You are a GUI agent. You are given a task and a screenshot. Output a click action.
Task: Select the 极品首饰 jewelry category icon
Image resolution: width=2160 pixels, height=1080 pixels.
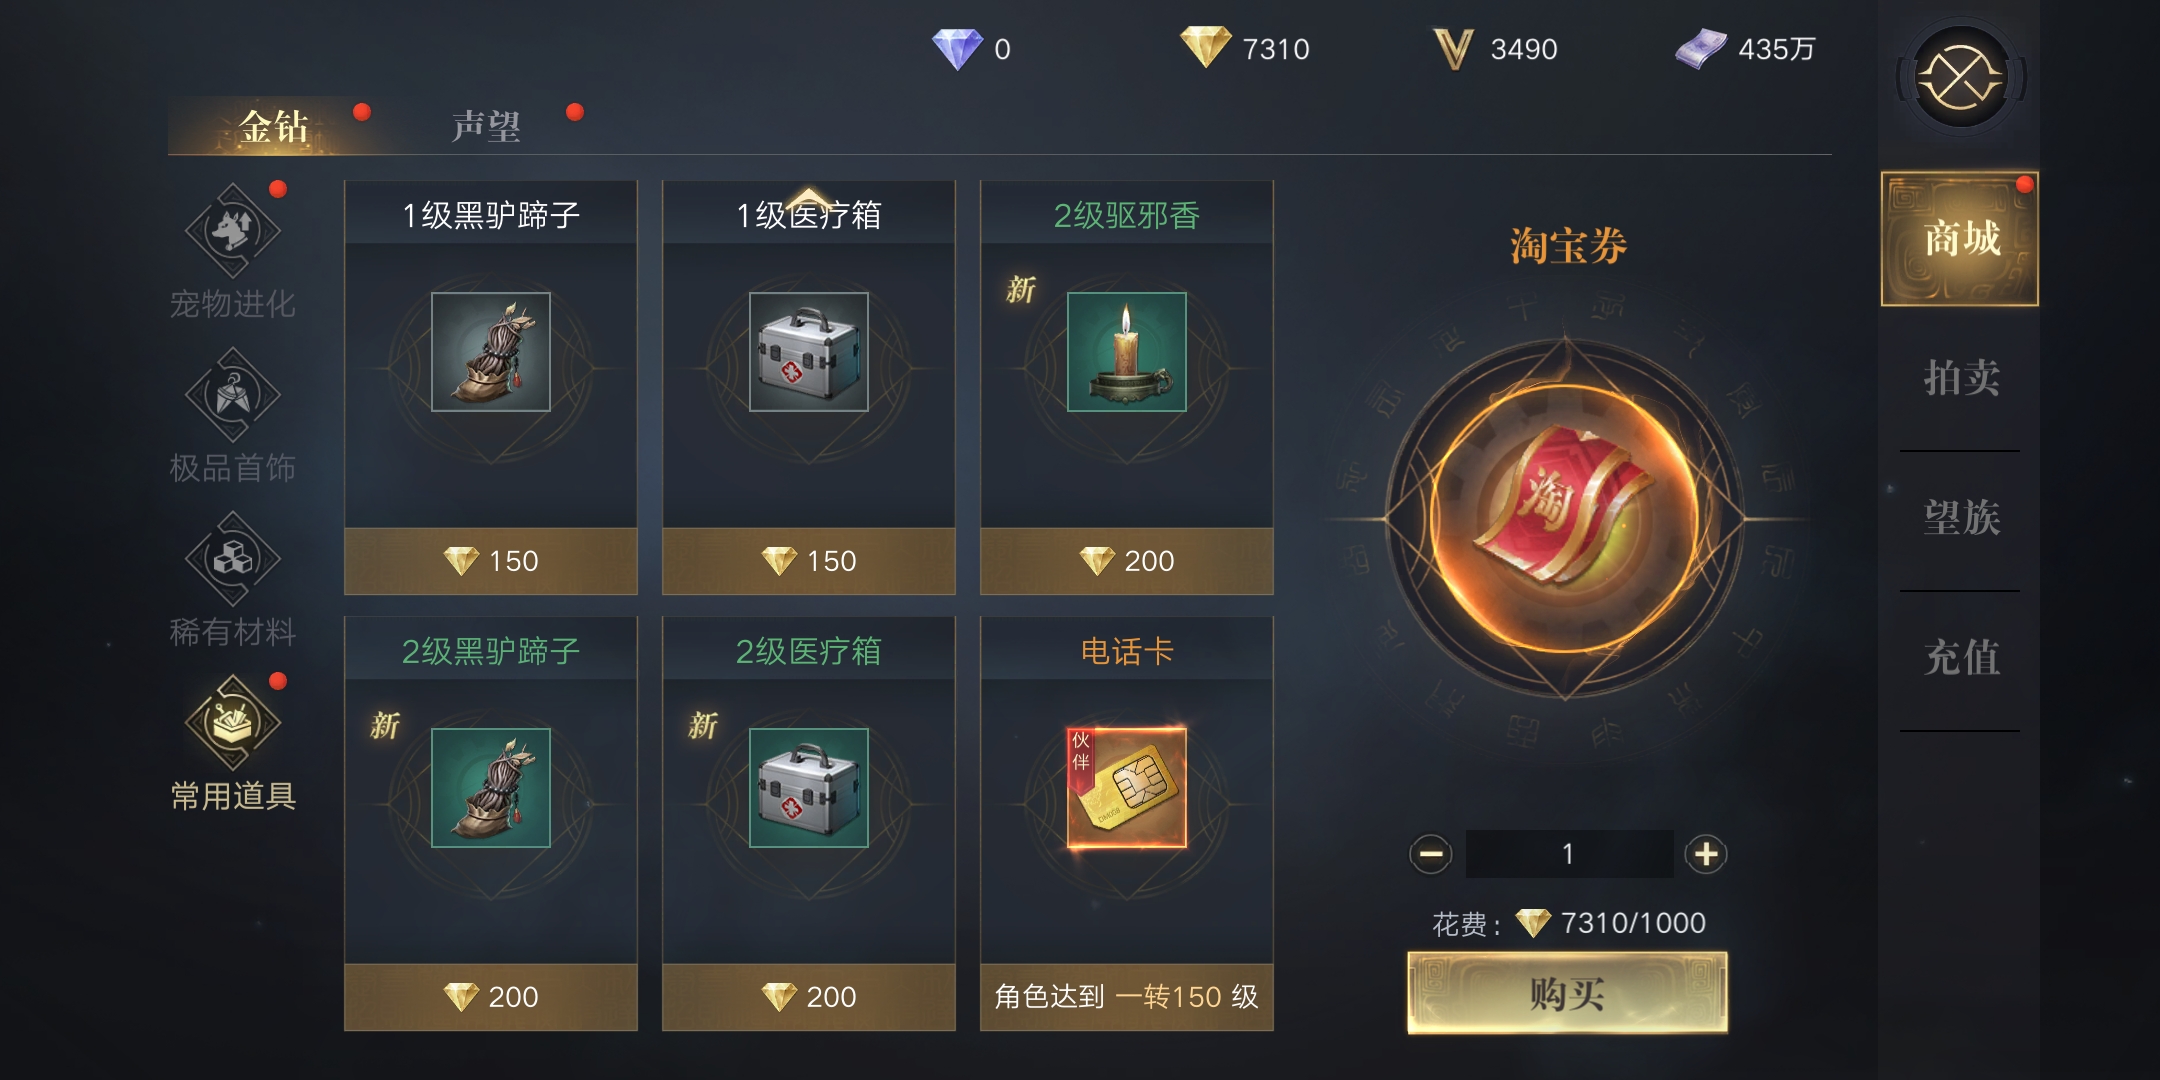[x=233, y=395]
